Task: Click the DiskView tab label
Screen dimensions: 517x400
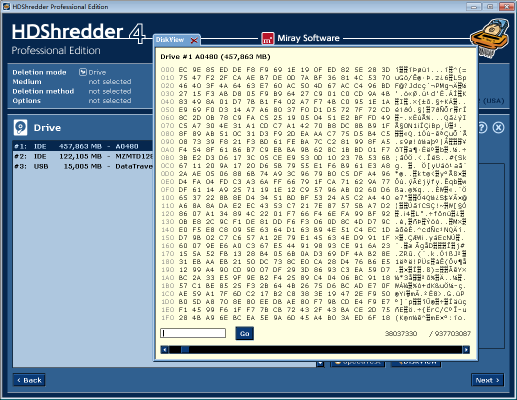Action: [170, 40]
